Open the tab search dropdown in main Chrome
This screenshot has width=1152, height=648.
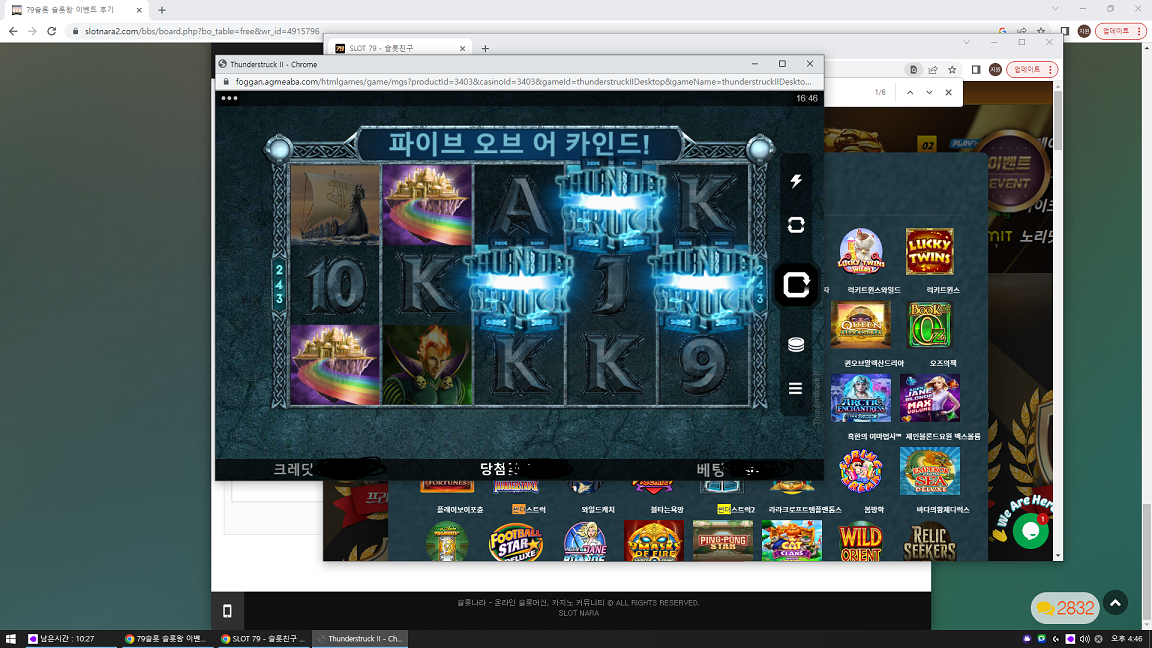click(1055, 9)
